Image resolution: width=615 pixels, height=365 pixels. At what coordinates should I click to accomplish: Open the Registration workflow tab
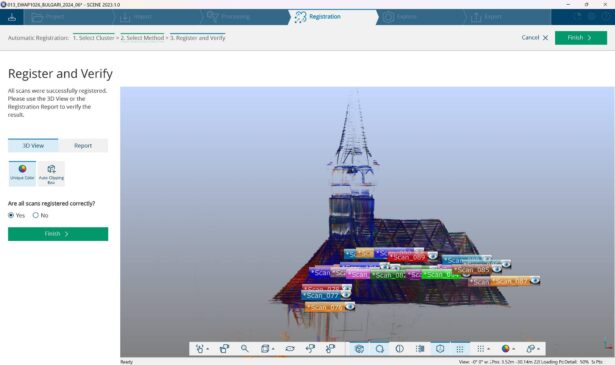point(325,17)
